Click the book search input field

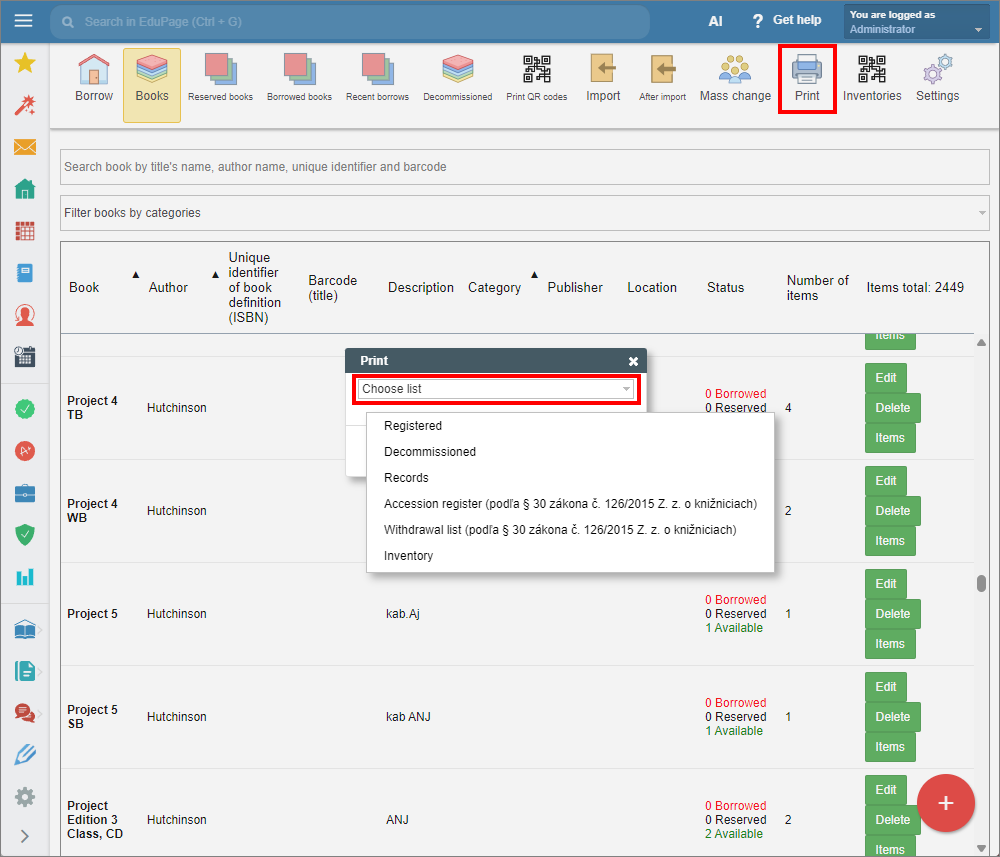(524, 167)
